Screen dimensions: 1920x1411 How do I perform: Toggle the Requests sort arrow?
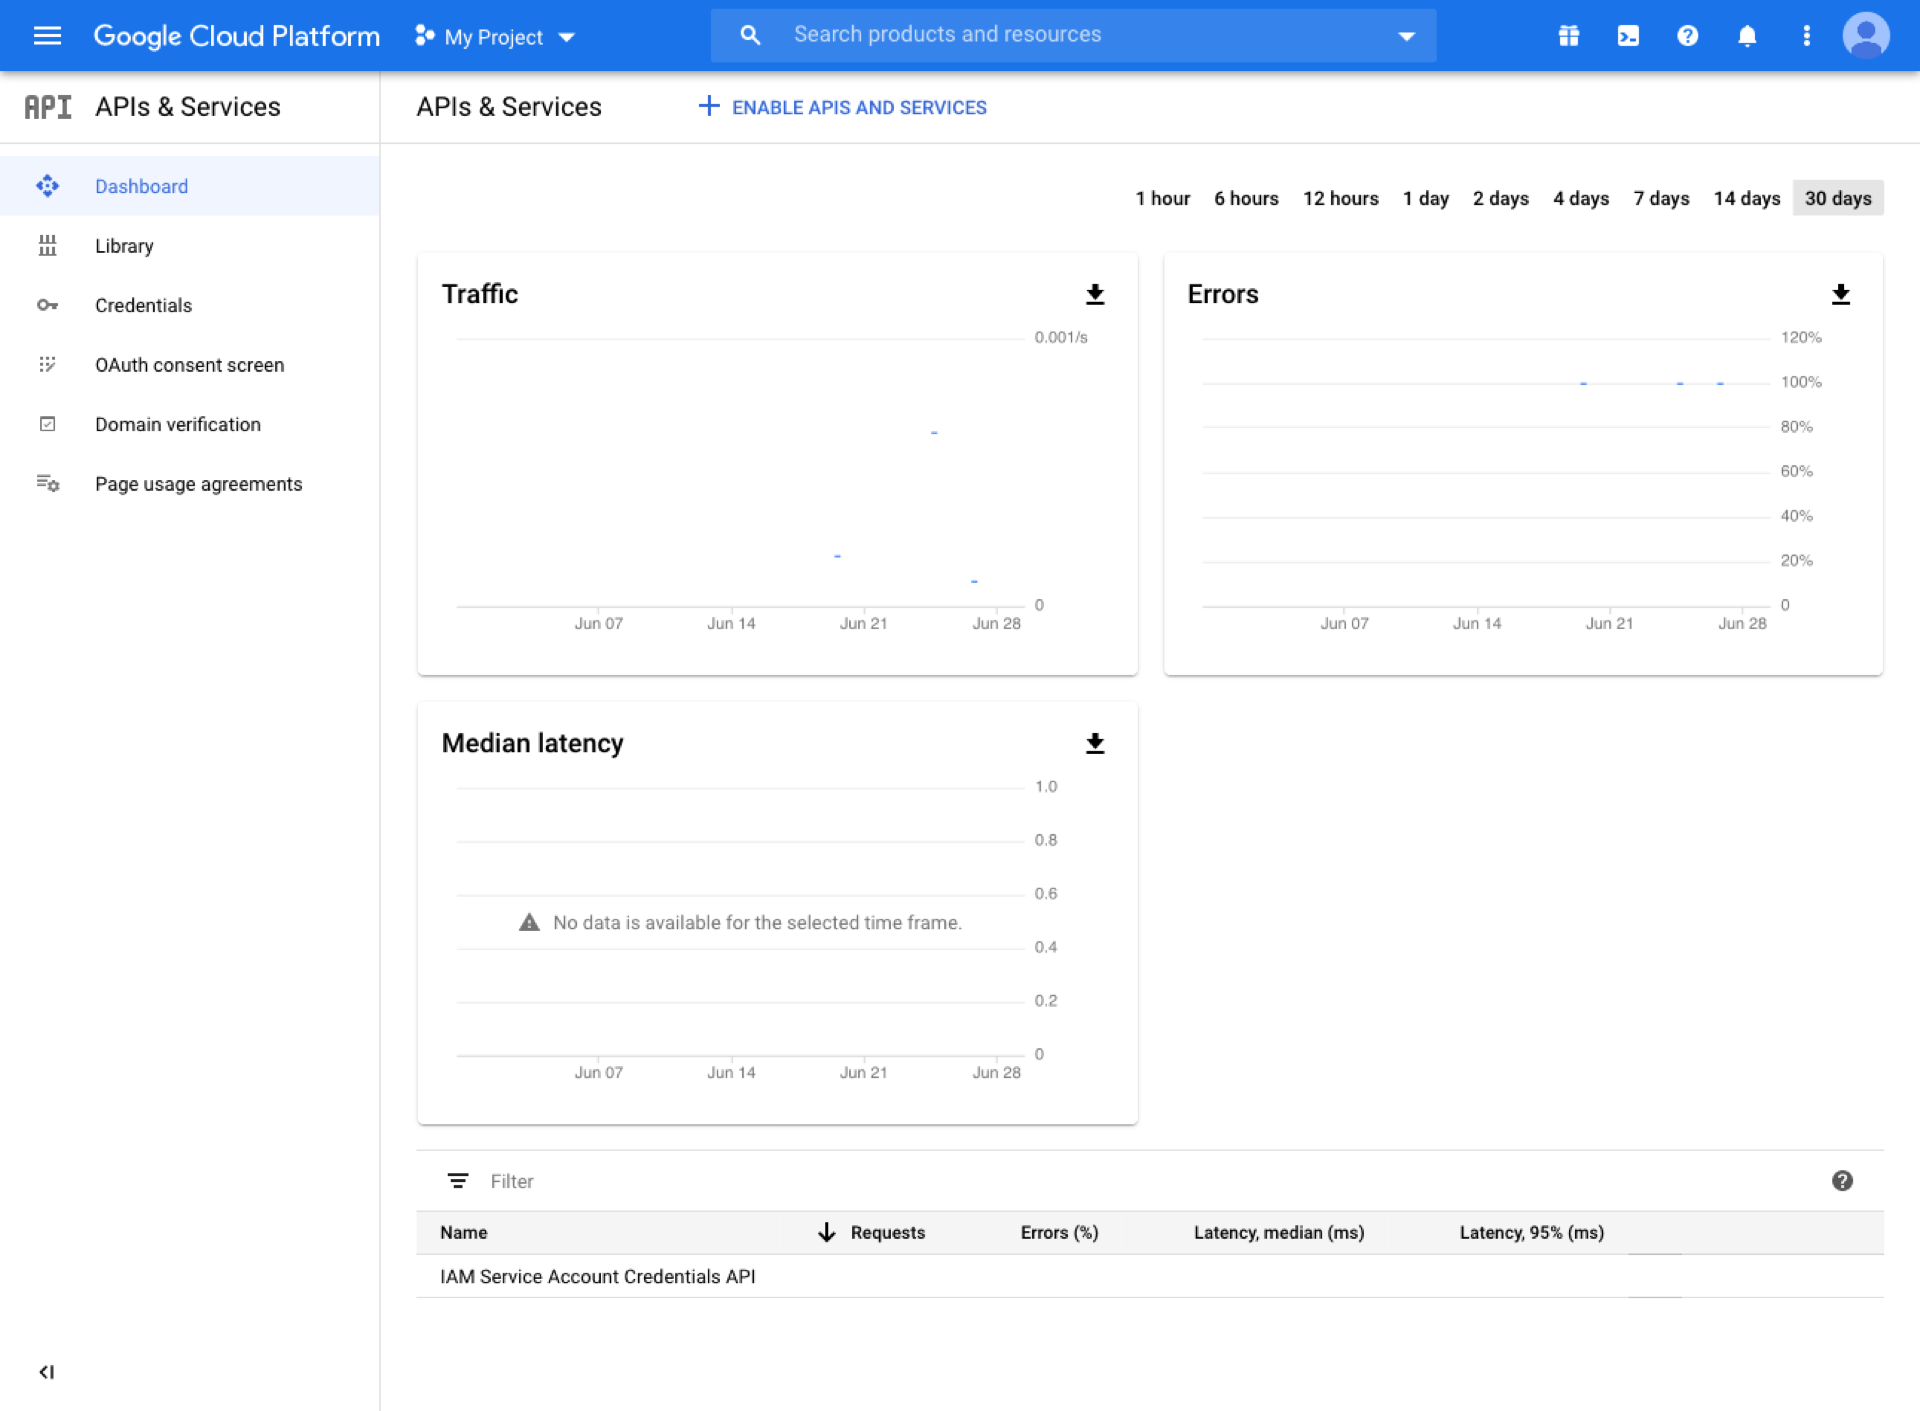(x=826, y=1232)
